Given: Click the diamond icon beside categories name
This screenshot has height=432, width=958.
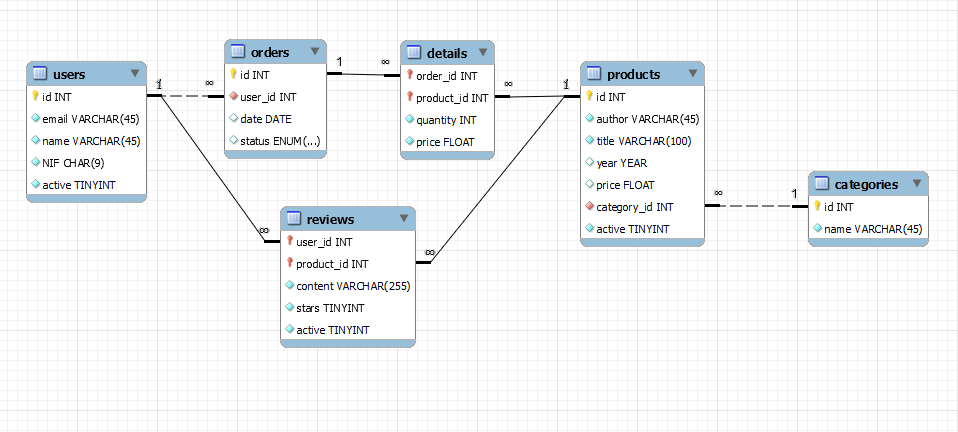Looking at the screenshot, I should [x=817, y=229].
